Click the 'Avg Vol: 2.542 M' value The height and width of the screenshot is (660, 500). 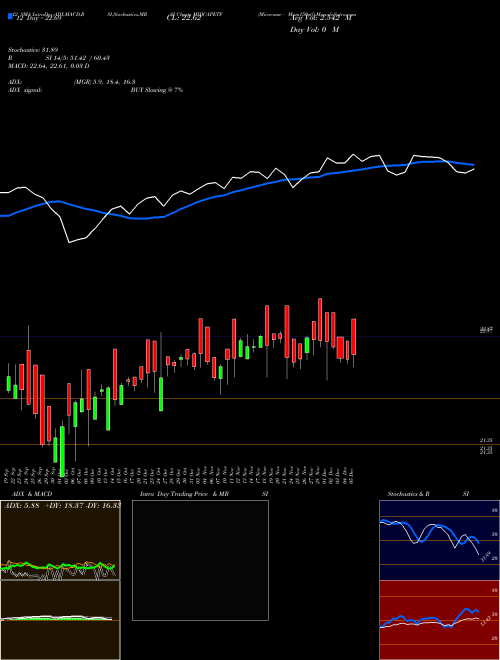click(x=321, y=18)
